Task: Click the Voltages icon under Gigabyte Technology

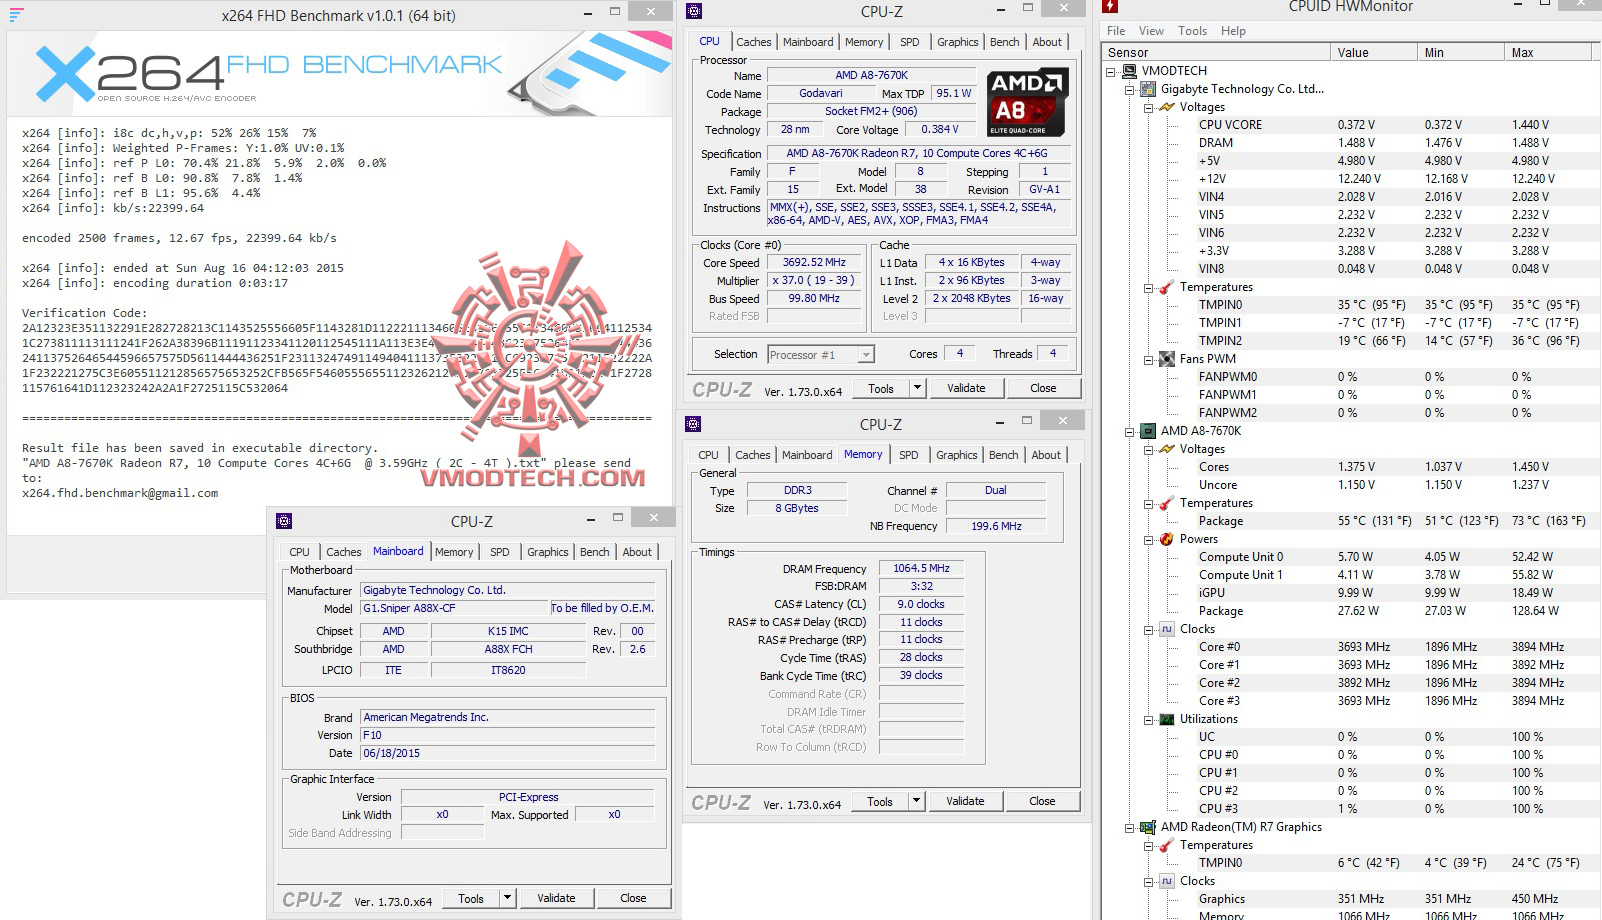Action: tap(1166, 107)
